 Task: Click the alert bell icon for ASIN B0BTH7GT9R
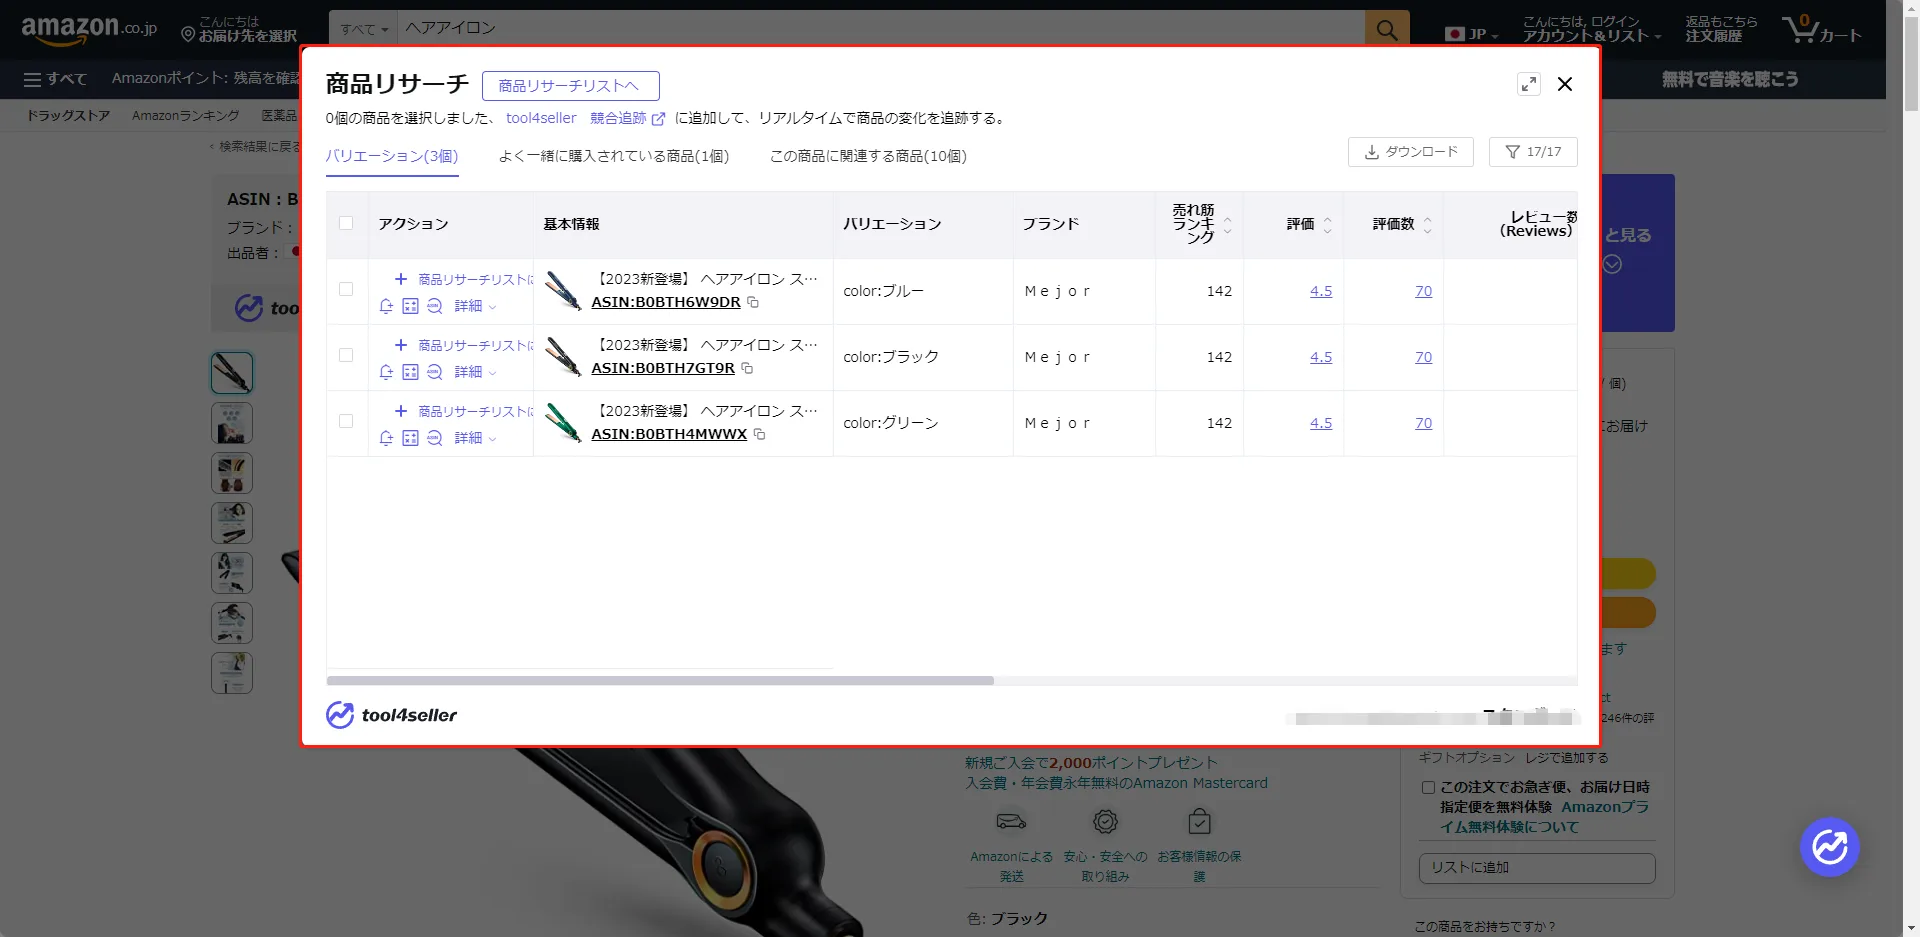(x=386, y=372)
